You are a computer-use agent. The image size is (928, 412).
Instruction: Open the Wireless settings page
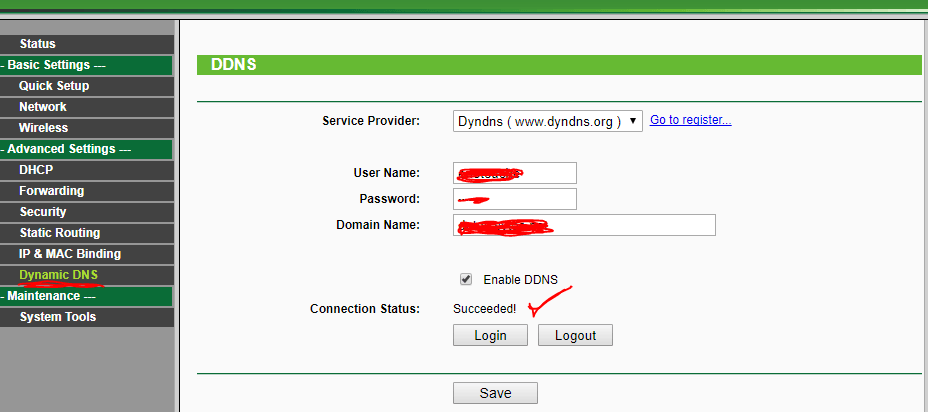[x=44, y=128]
